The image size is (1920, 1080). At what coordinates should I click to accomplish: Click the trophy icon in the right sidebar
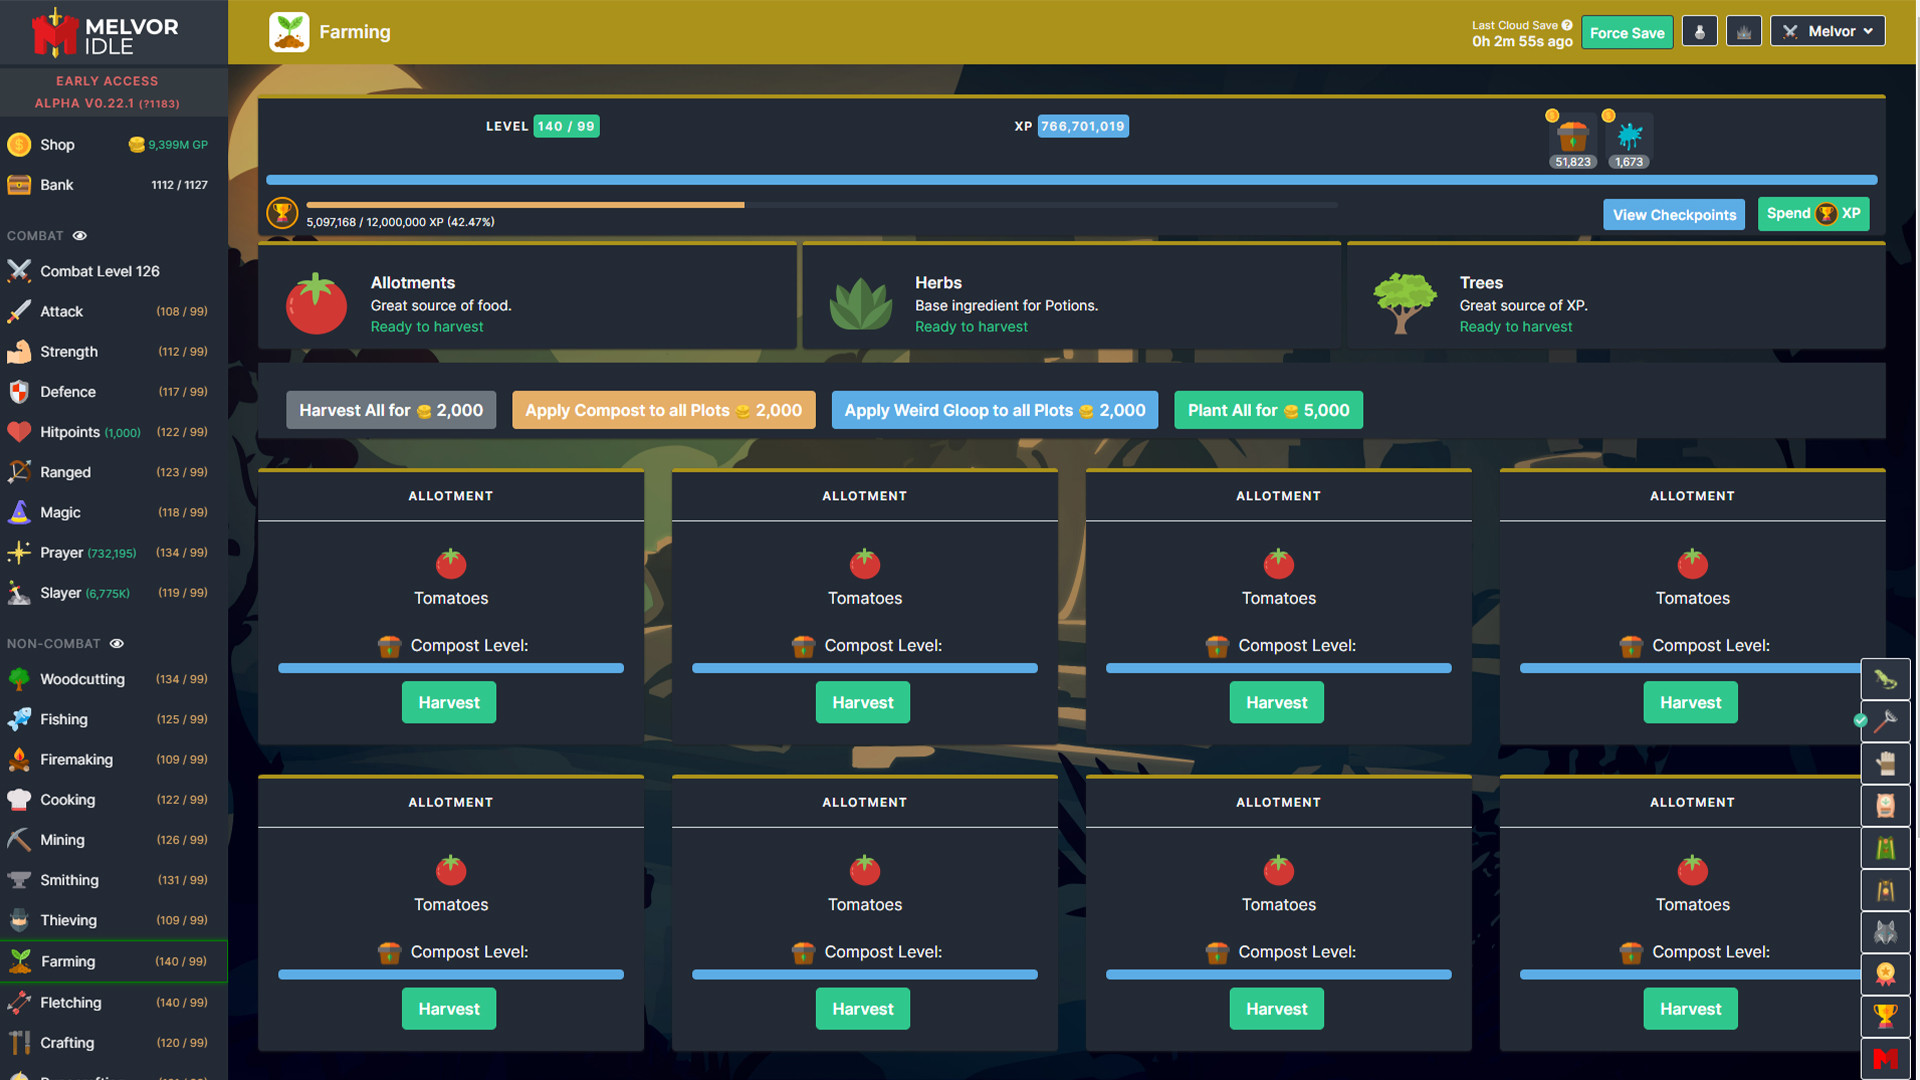pyautogui.click(x=1886, y=1016)
